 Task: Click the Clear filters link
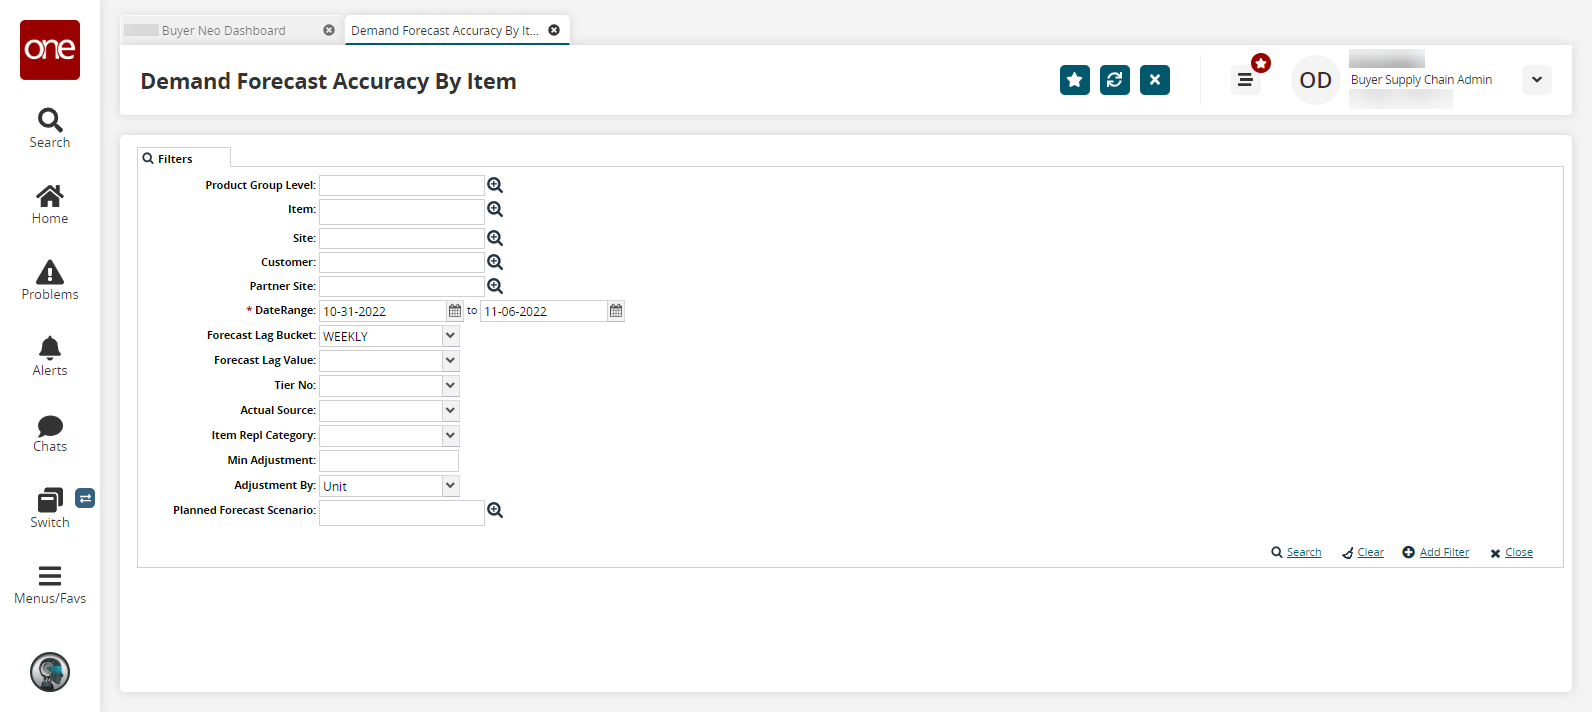point(1370,552)
